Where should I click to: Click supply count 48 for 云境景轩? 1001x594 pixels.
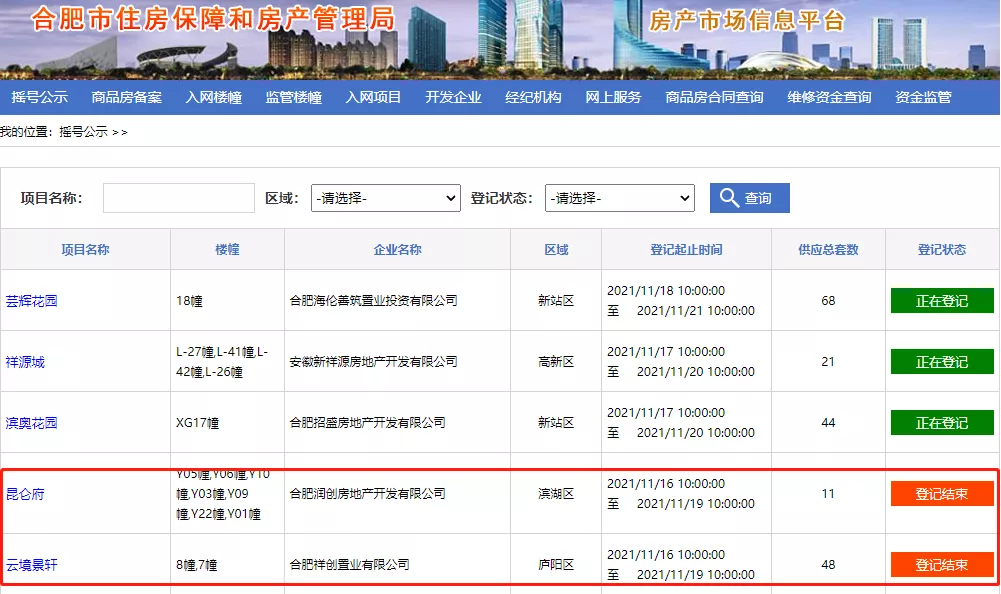coord(828,564)
